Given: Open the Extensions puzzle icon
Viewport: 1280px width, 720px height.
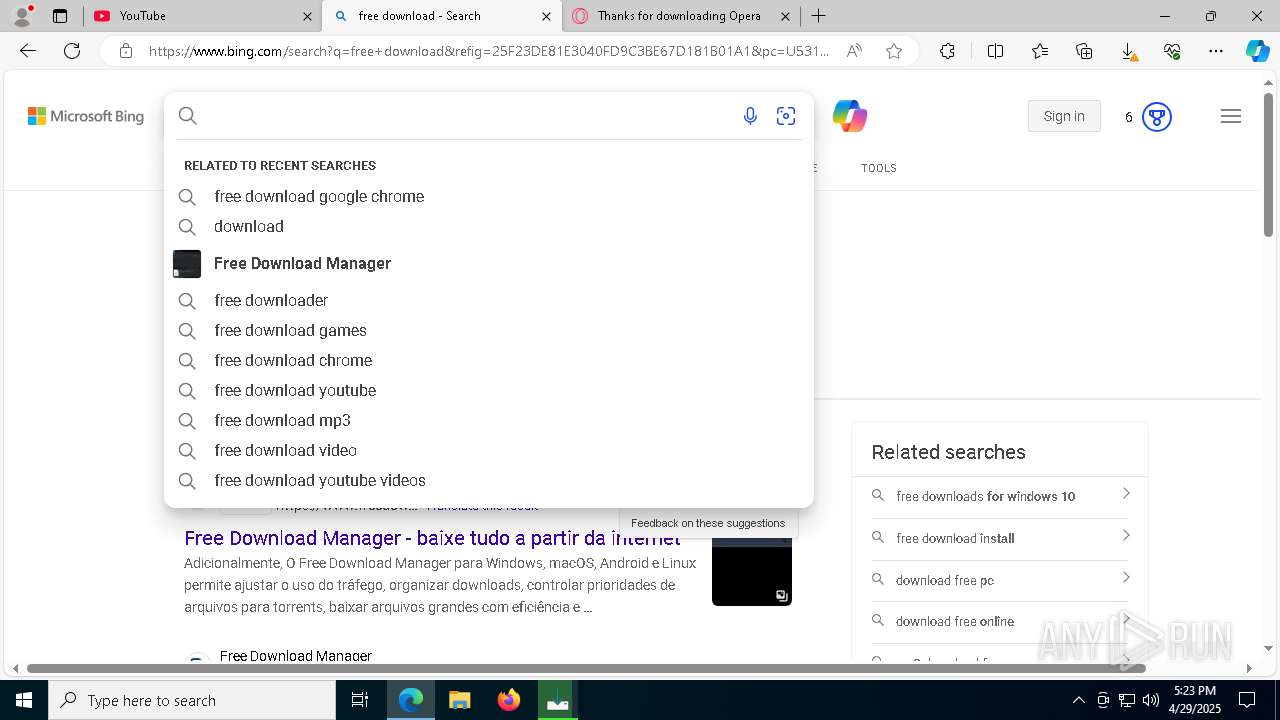Looking at the screenshot, I should [947, 51].
